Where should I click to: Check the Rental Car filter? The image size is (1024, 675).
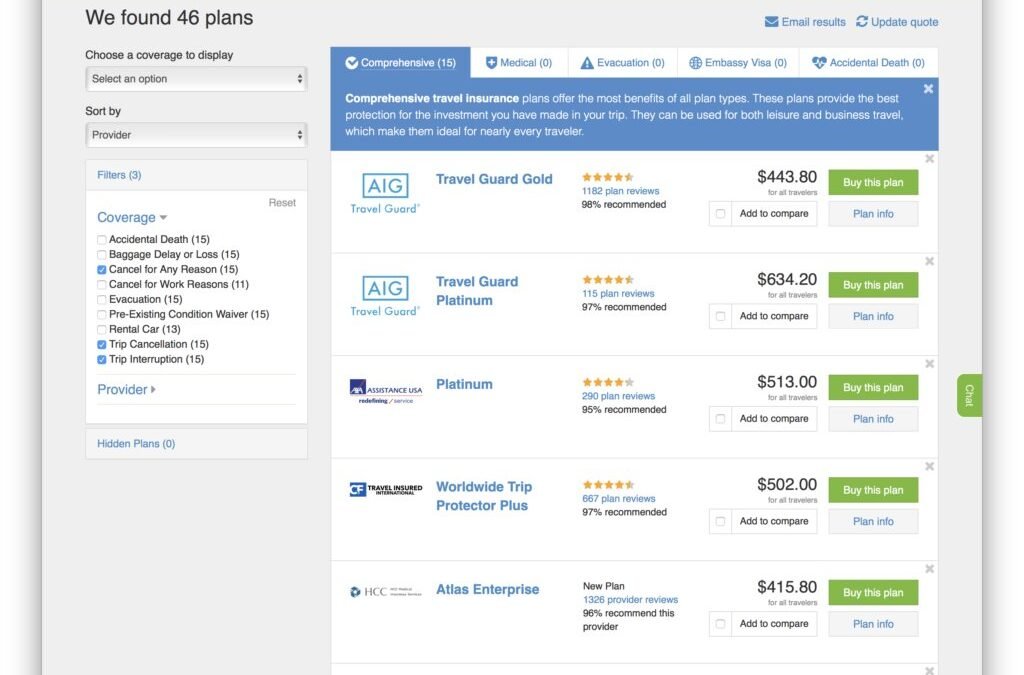click(101, 330)
